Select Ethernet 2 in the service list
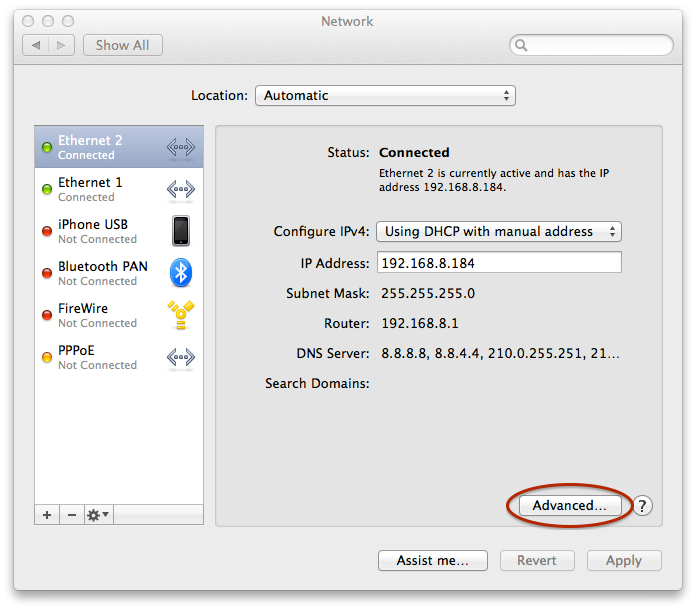This screenshot has width=696, height=610. point(119,147)
